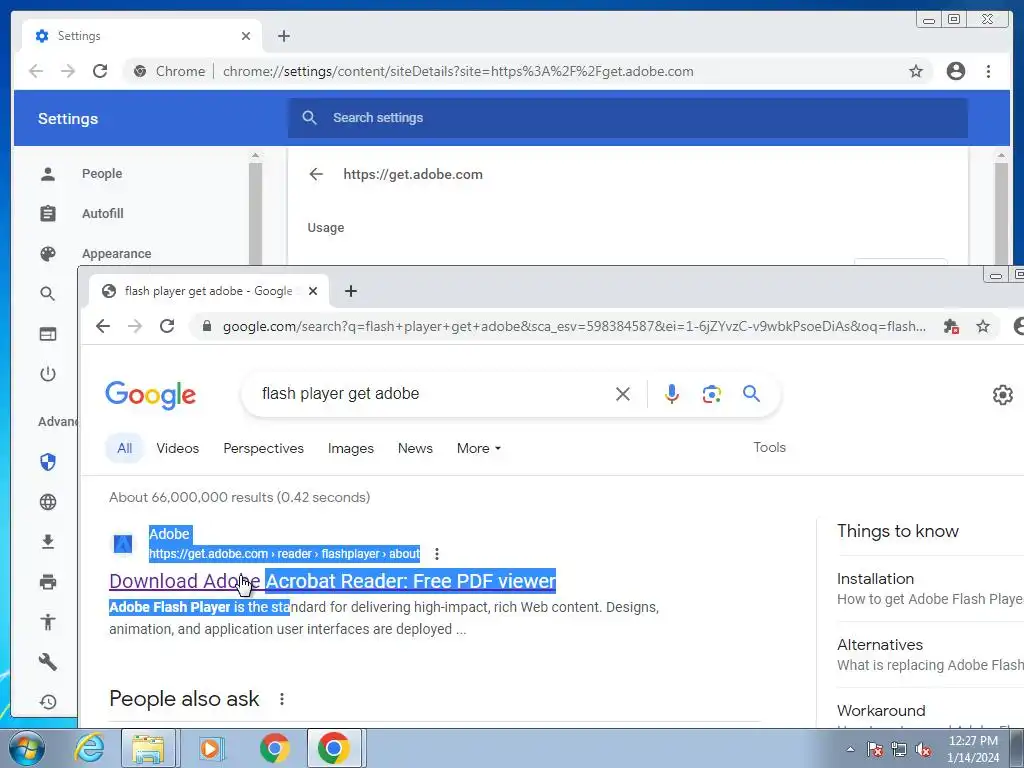Image resolution: width=1024 pixels, height=768 pixels.
Task: Open Reset settings icon in sidebar
Action: [48, 701]
